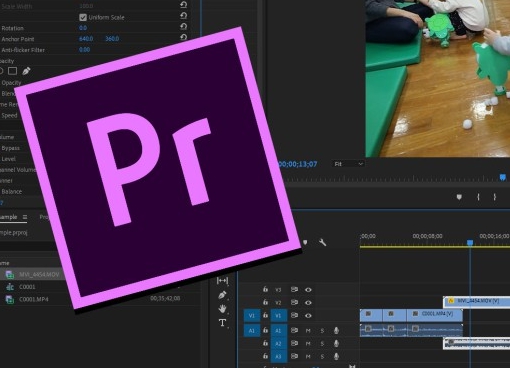The width and height of the screenshot is (510, 368).
Task: Select the MVI_4454 audio clip on track A2
Action: tap(477, 343)
